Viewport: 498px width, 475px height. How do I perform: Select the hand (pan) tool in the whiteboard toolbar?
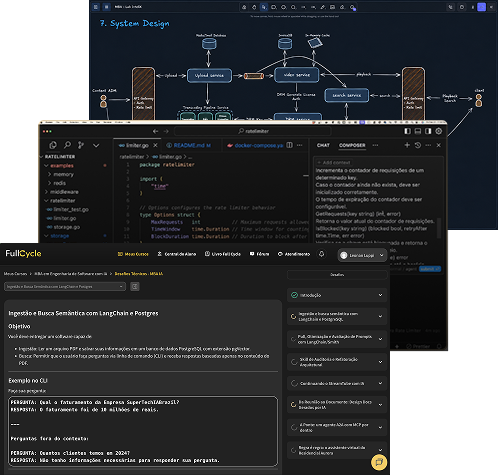click(x=254, y=7)
